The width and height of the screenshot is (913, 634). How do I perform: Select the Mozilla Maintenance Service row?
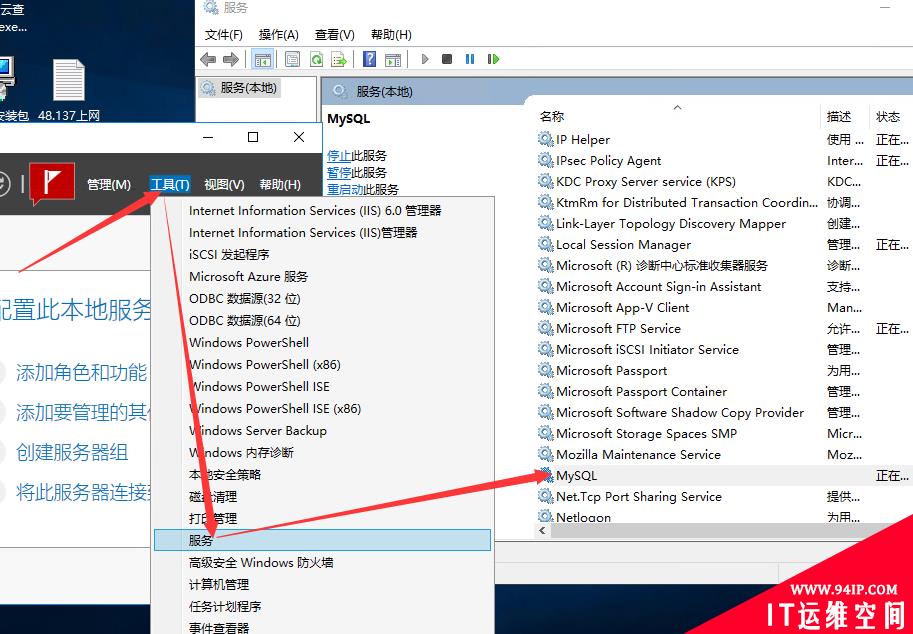pyautogui.click(x=724, y=455)
